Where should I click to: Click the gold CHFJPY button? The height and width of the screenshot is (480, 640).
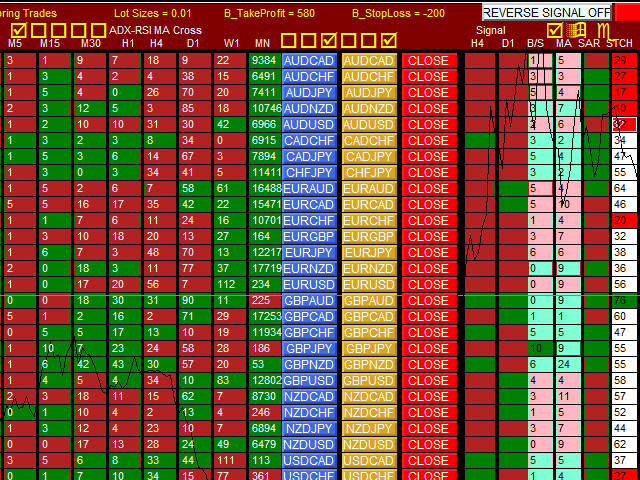[x=369, y=173]
